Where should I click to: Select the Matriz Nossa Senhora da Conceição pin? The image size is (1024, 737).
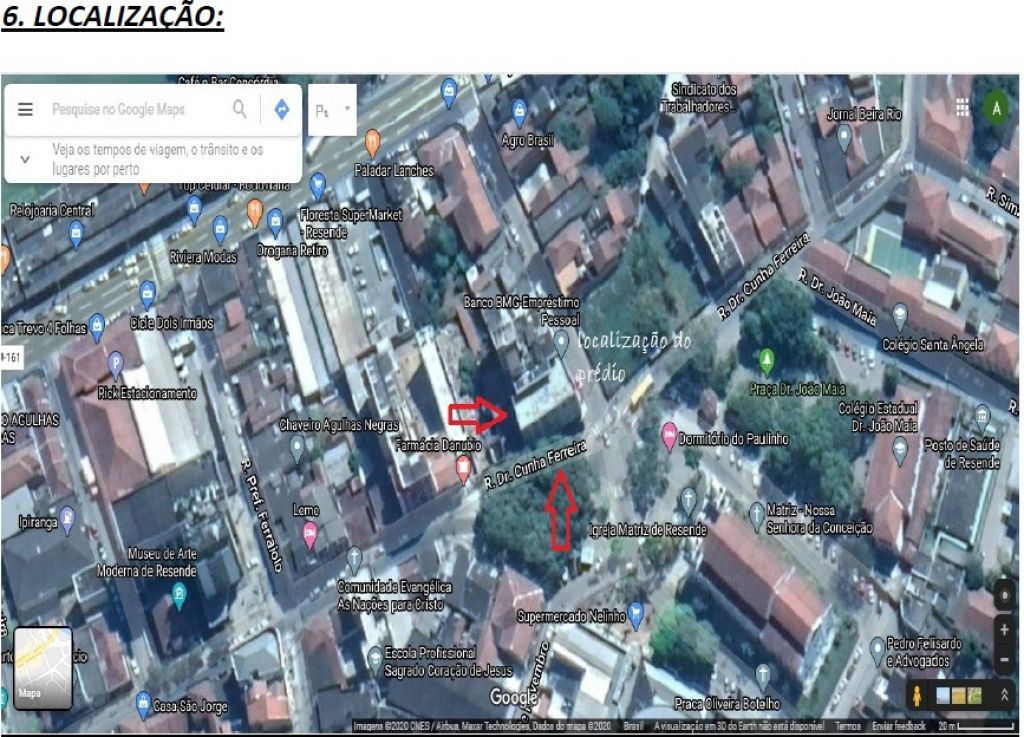click(x=756, y=516)
